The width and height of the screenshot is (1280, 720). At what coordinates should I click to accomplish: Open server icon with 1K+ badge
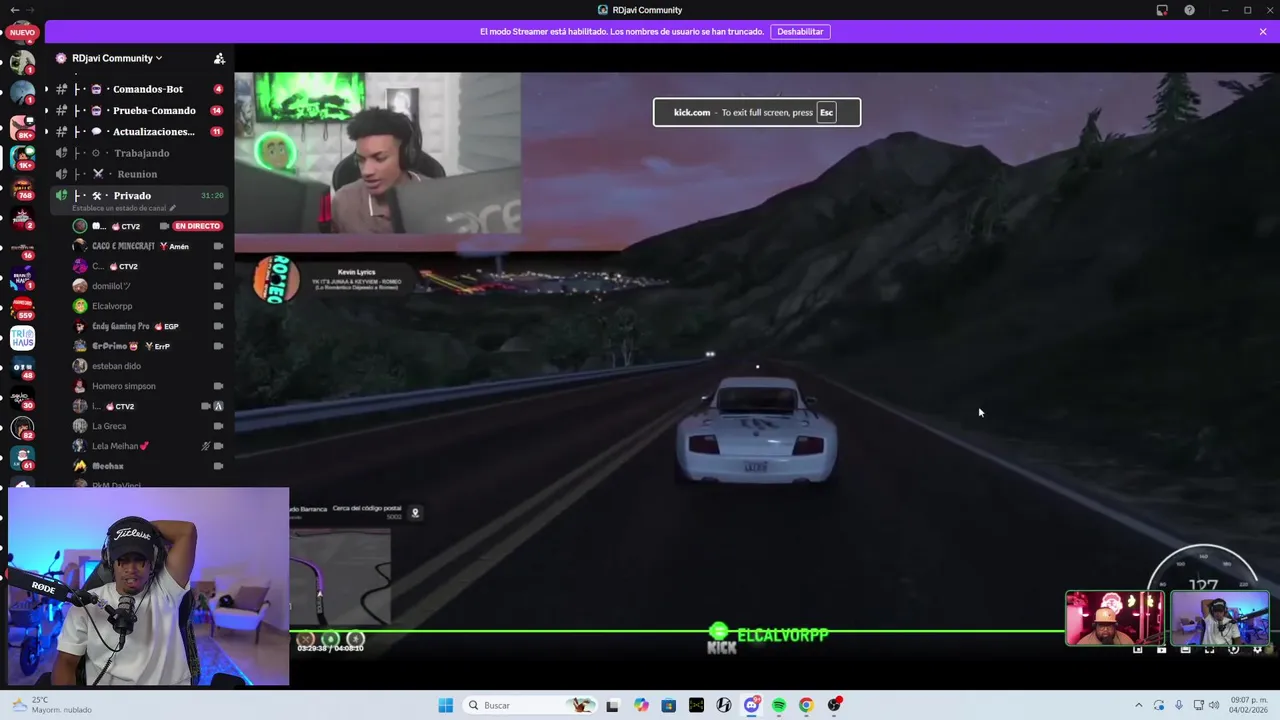[22, 157]
